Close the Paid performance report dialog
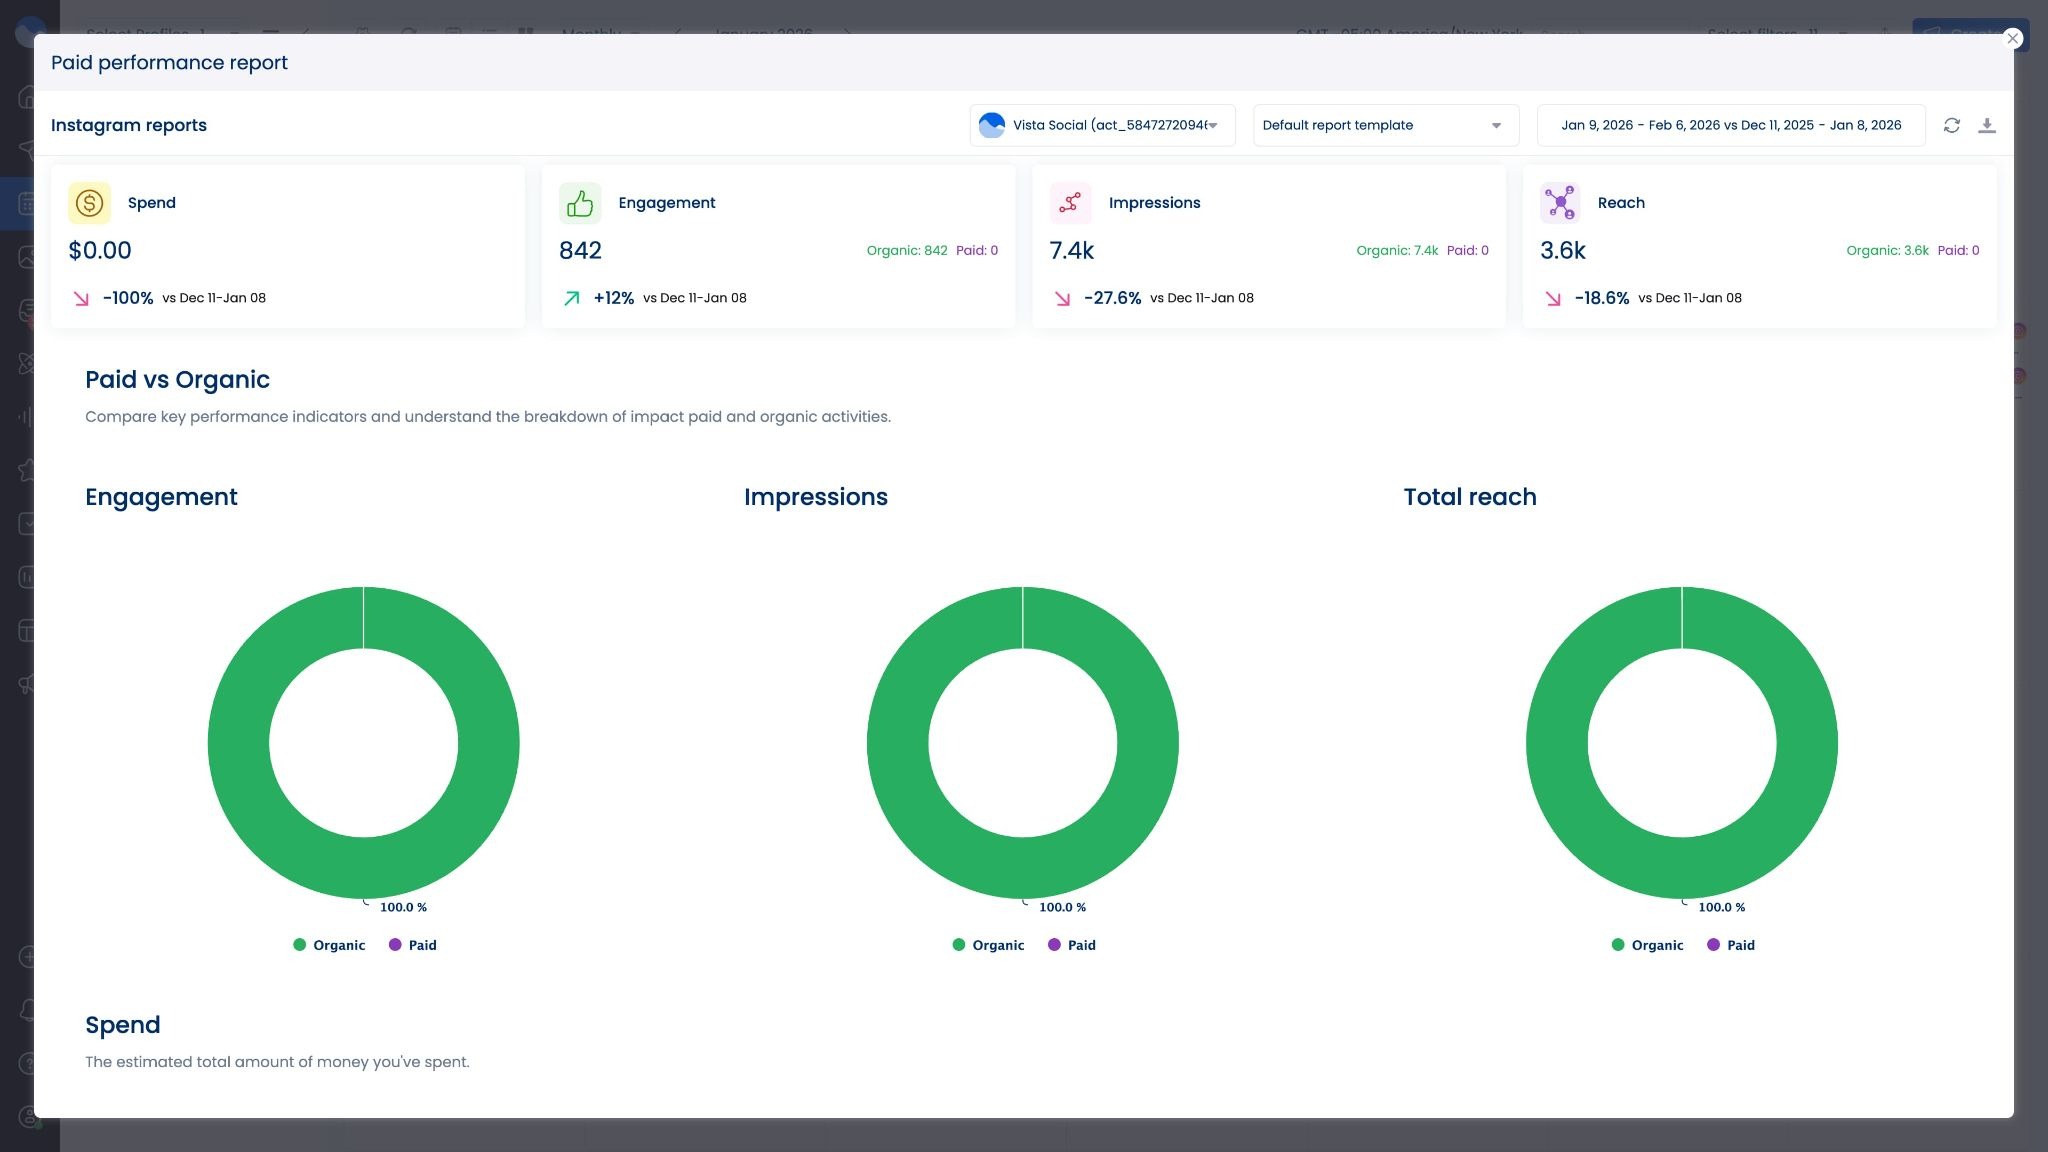The width and height of the screenshot is (2048, 1152). 2013,38
